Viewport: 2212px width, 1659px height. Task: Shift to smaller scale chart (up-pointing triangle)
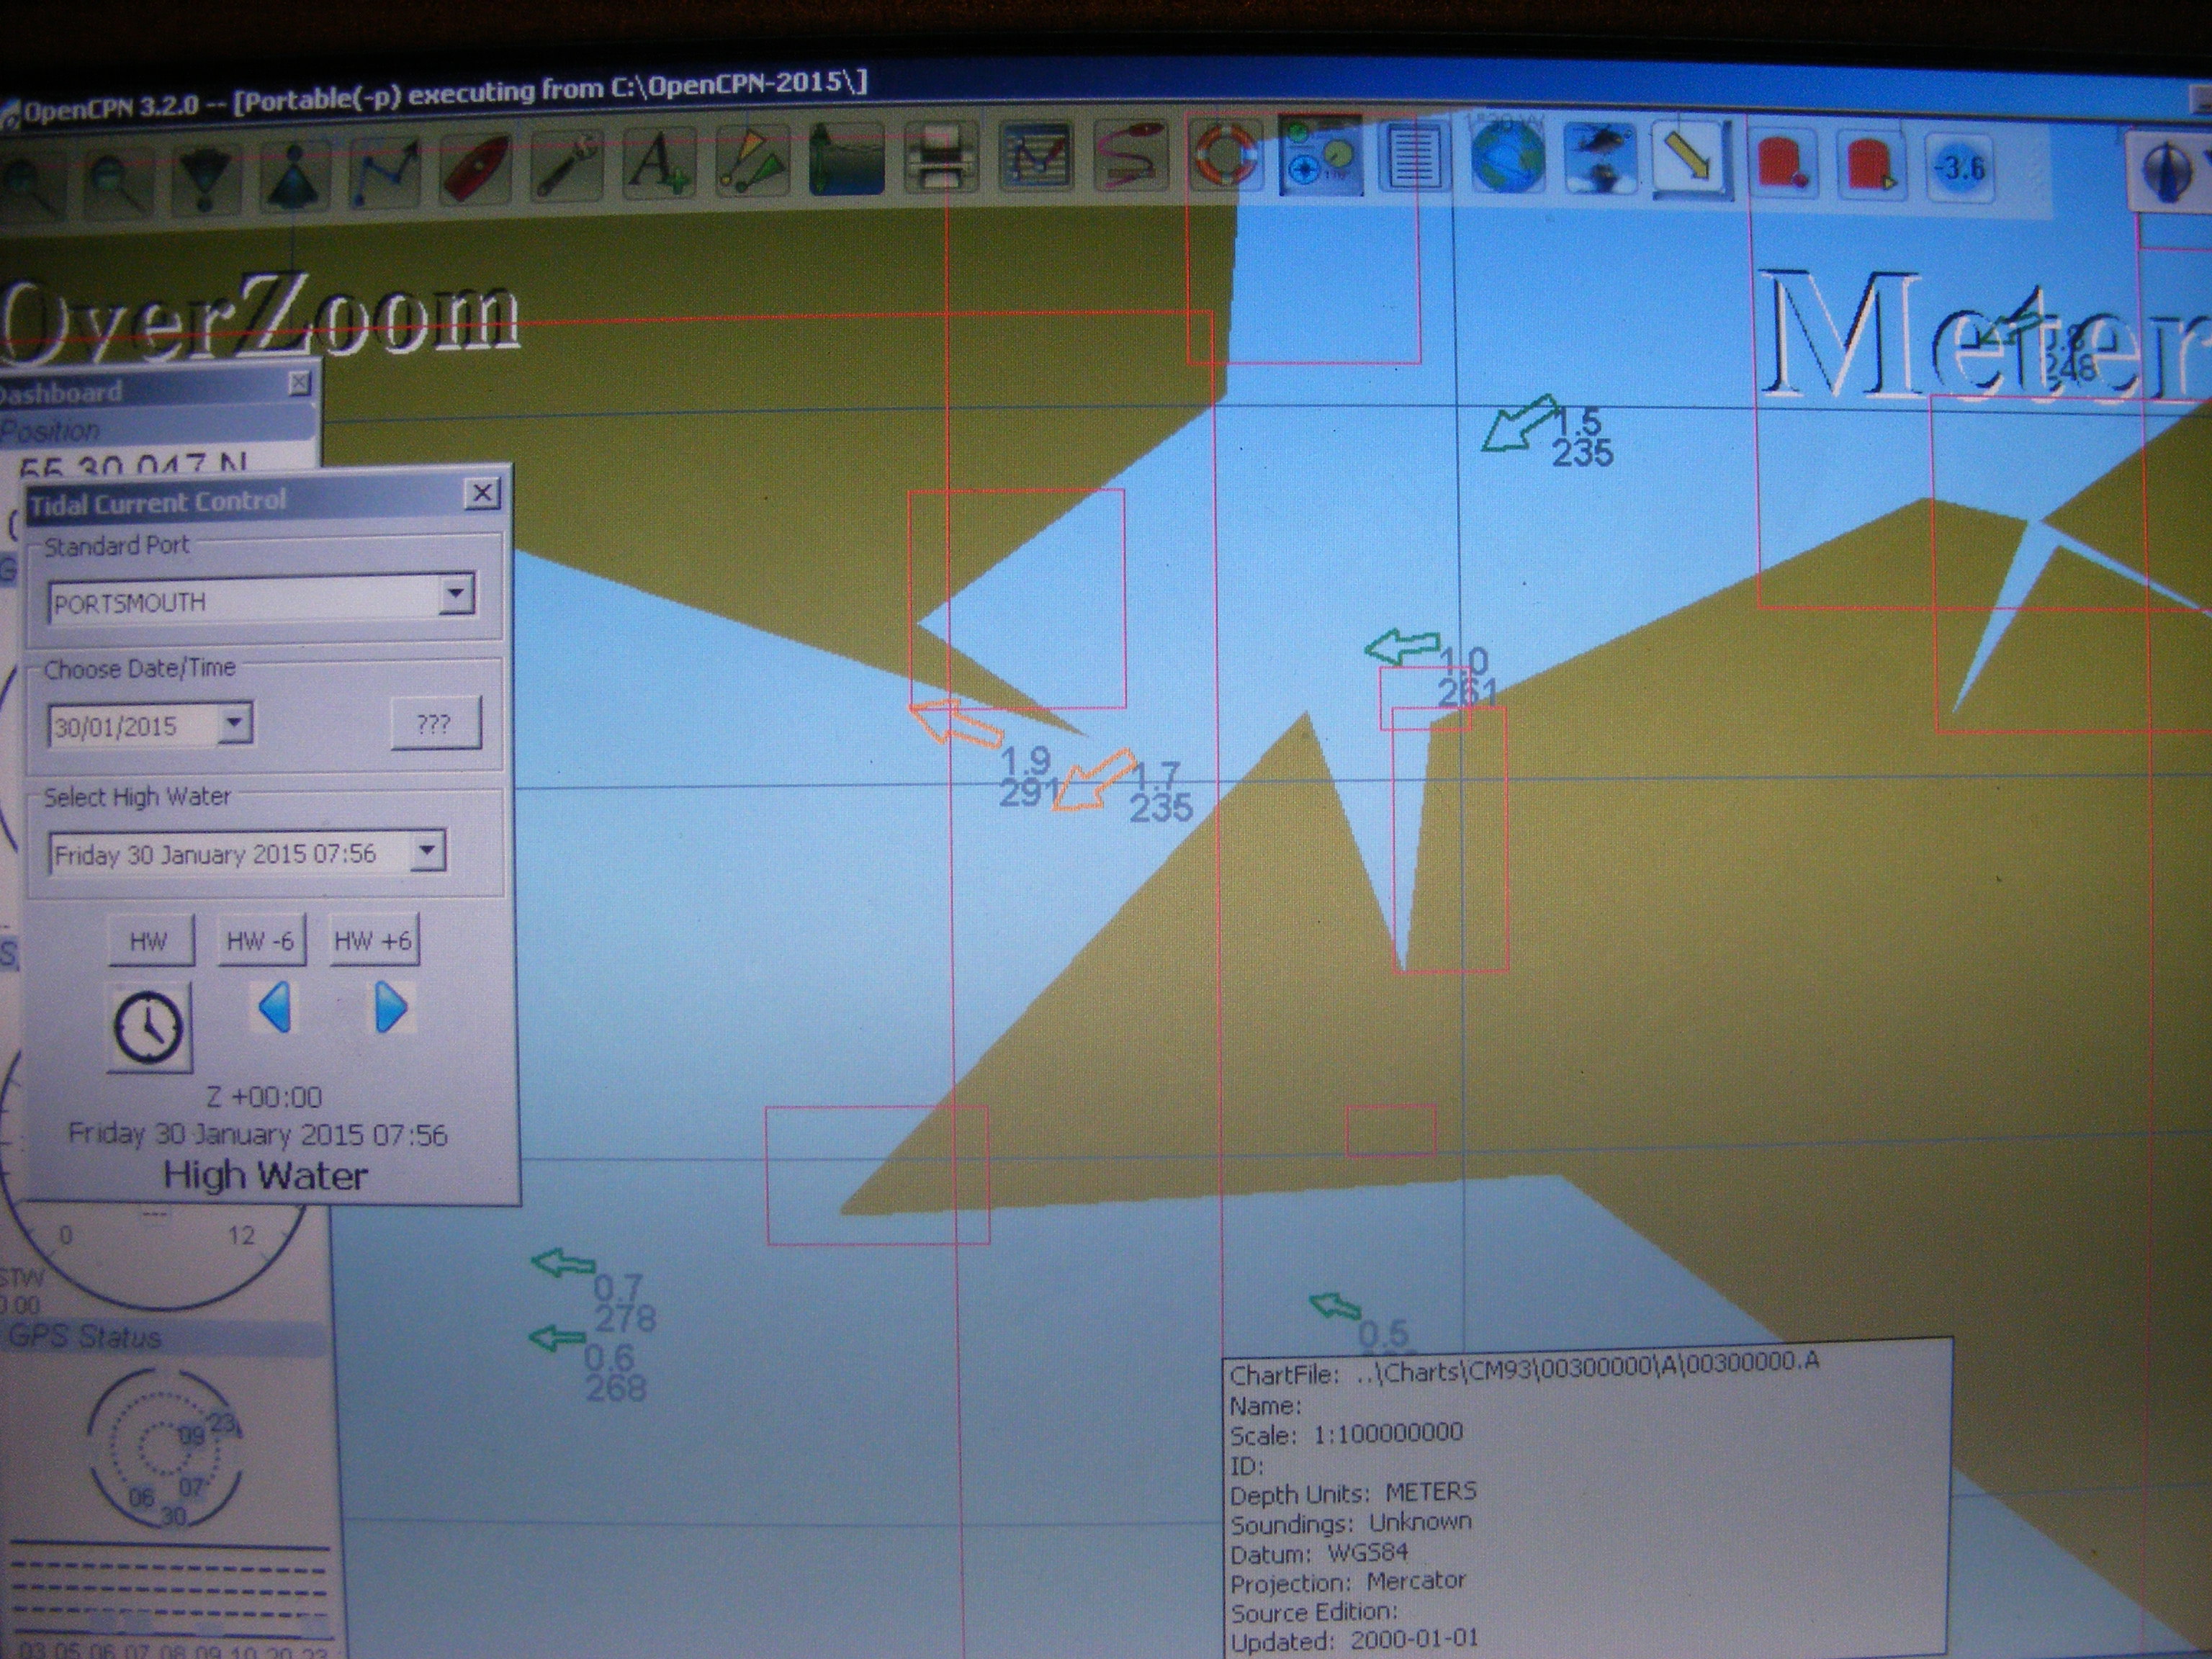coord(297,177)
